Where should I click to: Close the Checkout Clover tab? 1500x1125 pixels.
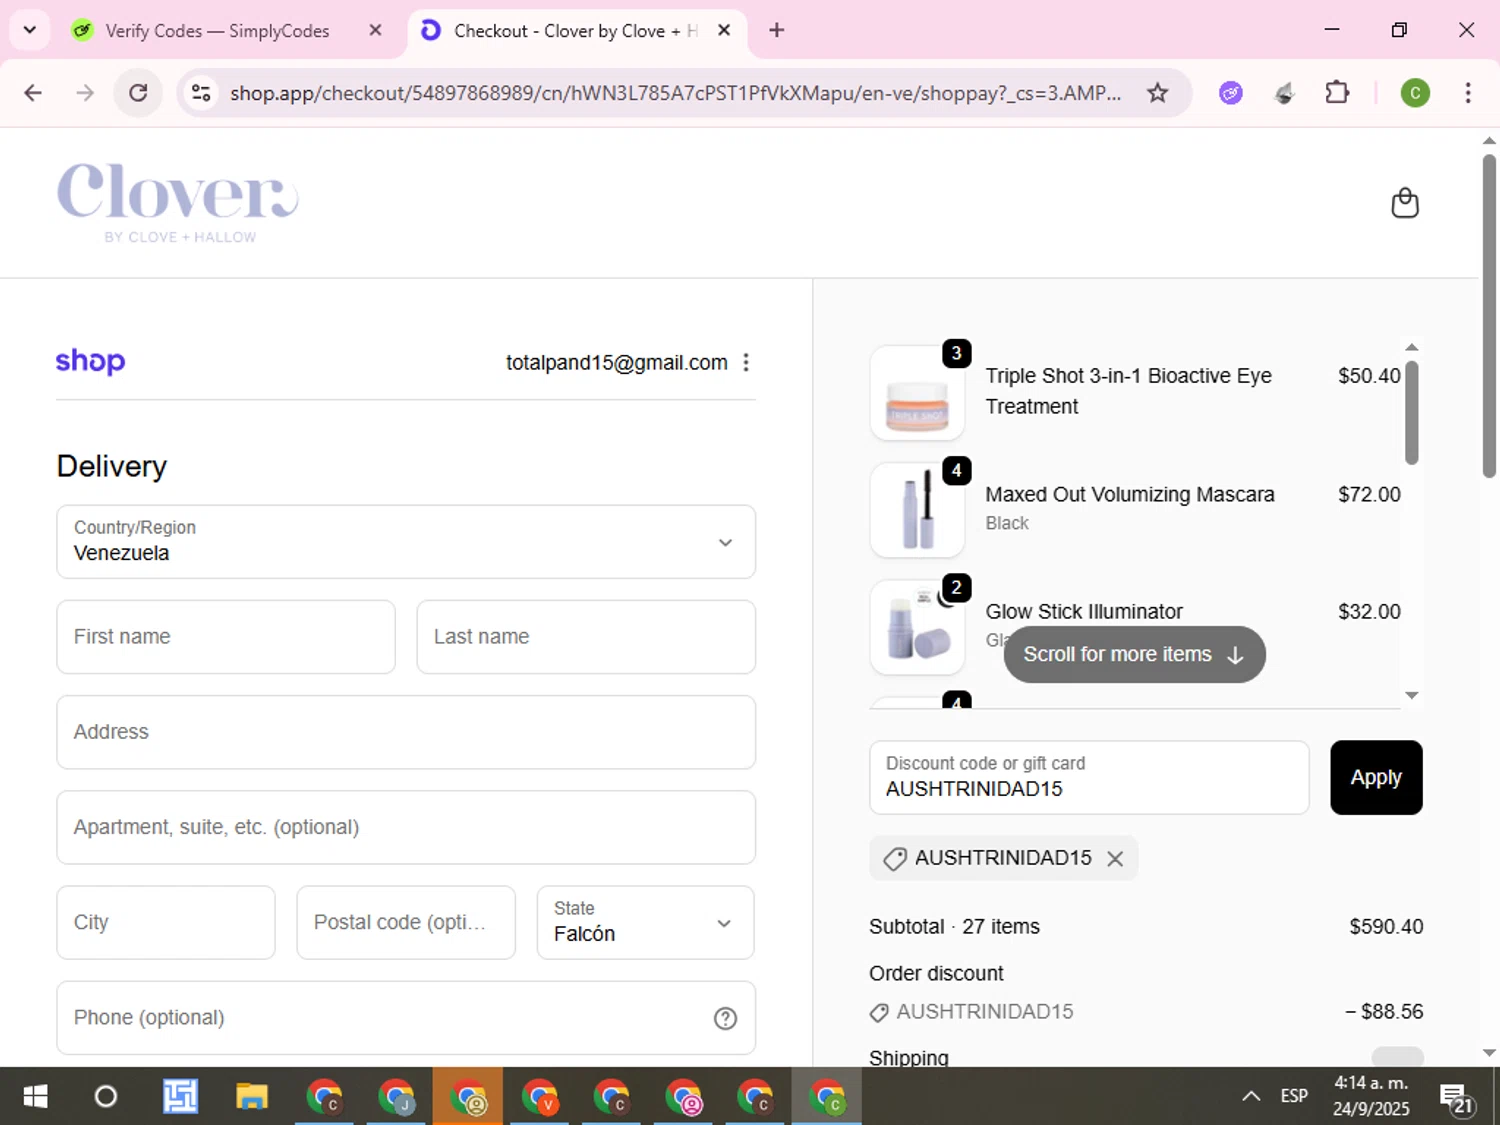coord(724,30)
